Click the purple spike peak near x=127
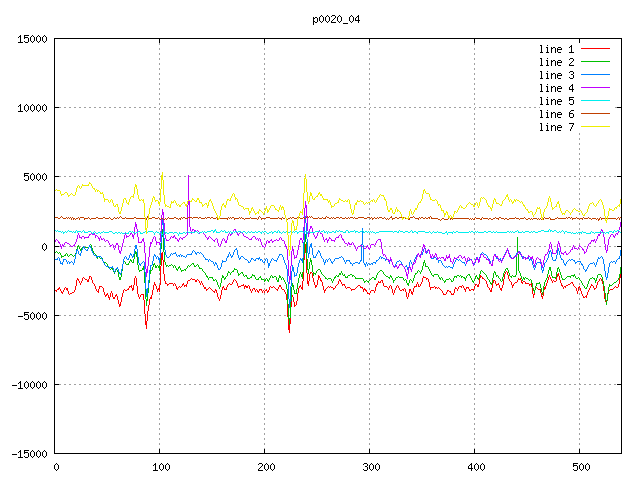This screenshot has width=640, height=480. (188, 176)
